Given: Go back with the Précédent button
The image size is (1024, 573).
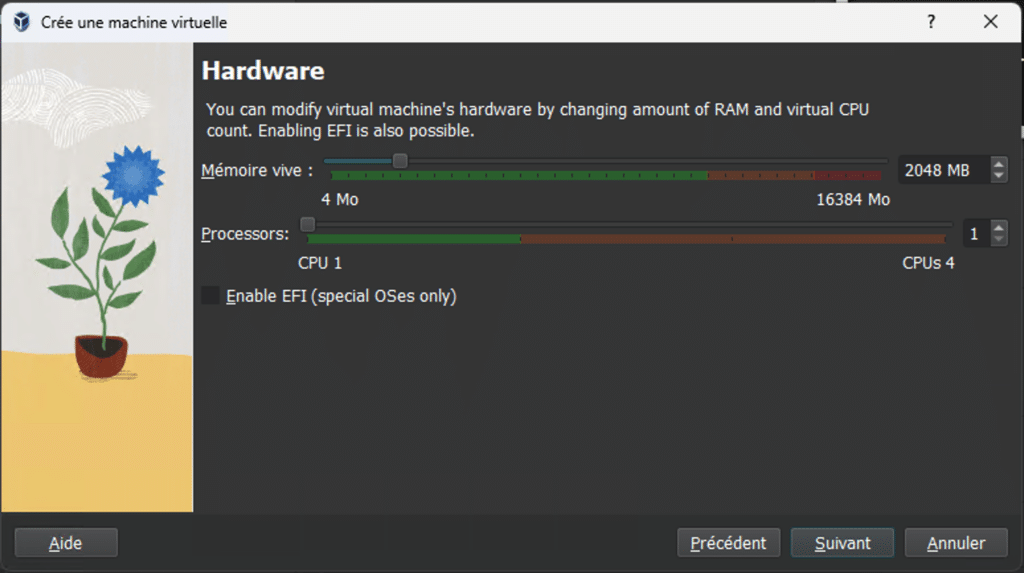Looking at the screenshot, I should (x=728, y=543).
